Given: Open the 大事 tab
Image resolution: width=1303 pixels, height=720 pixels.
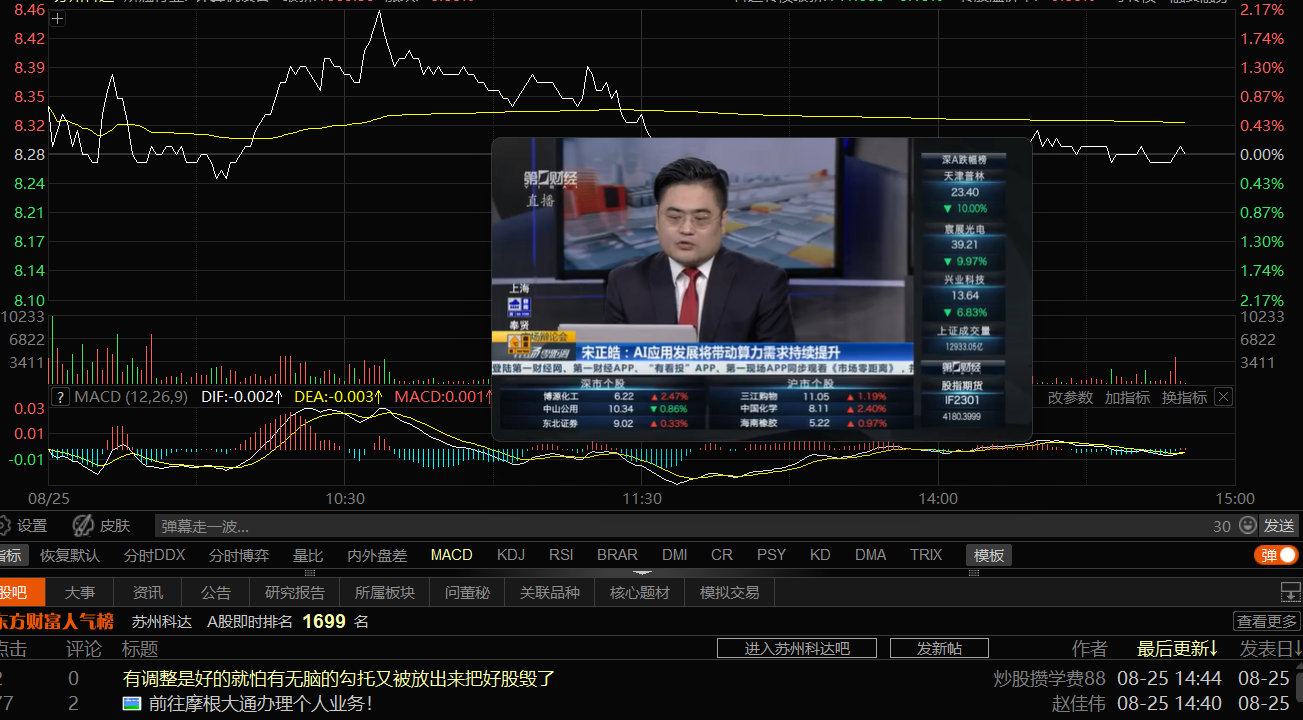Looking at the screenshot, I should [80, 592].
